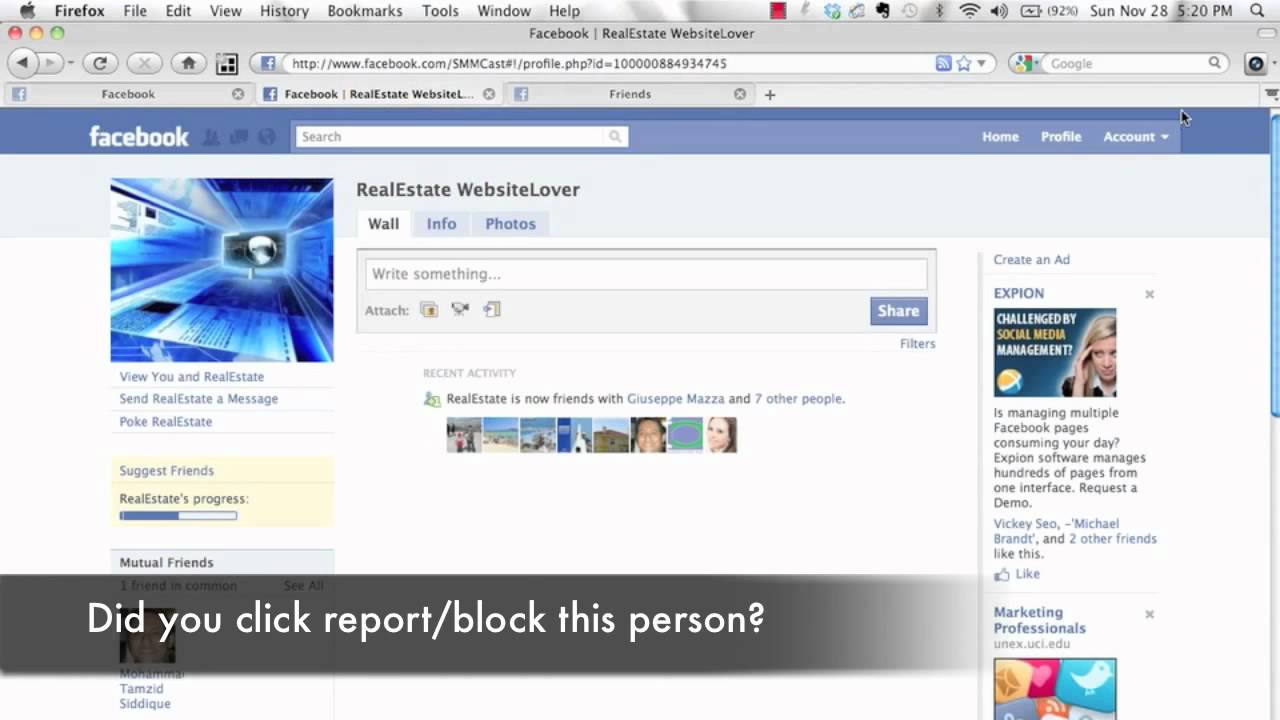1280x720 pixels.
Task: Dismiss the Marketing Professionals ad
Action: 1150,614
